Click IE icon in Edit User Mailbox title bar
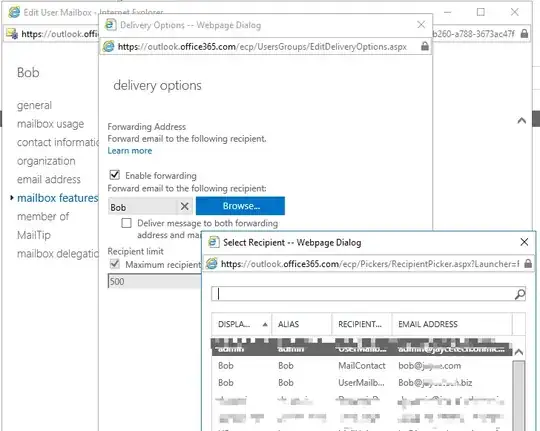The width and height of the screenshot is (540, 431). [x=14, y=12]
